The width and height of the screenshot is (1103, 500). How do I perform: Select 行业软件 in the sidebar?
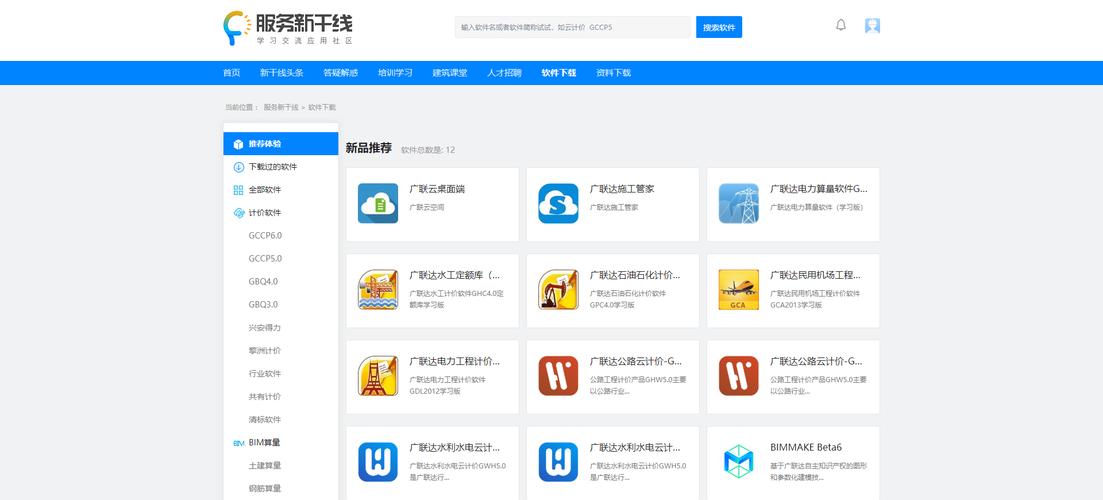point(264,373)
